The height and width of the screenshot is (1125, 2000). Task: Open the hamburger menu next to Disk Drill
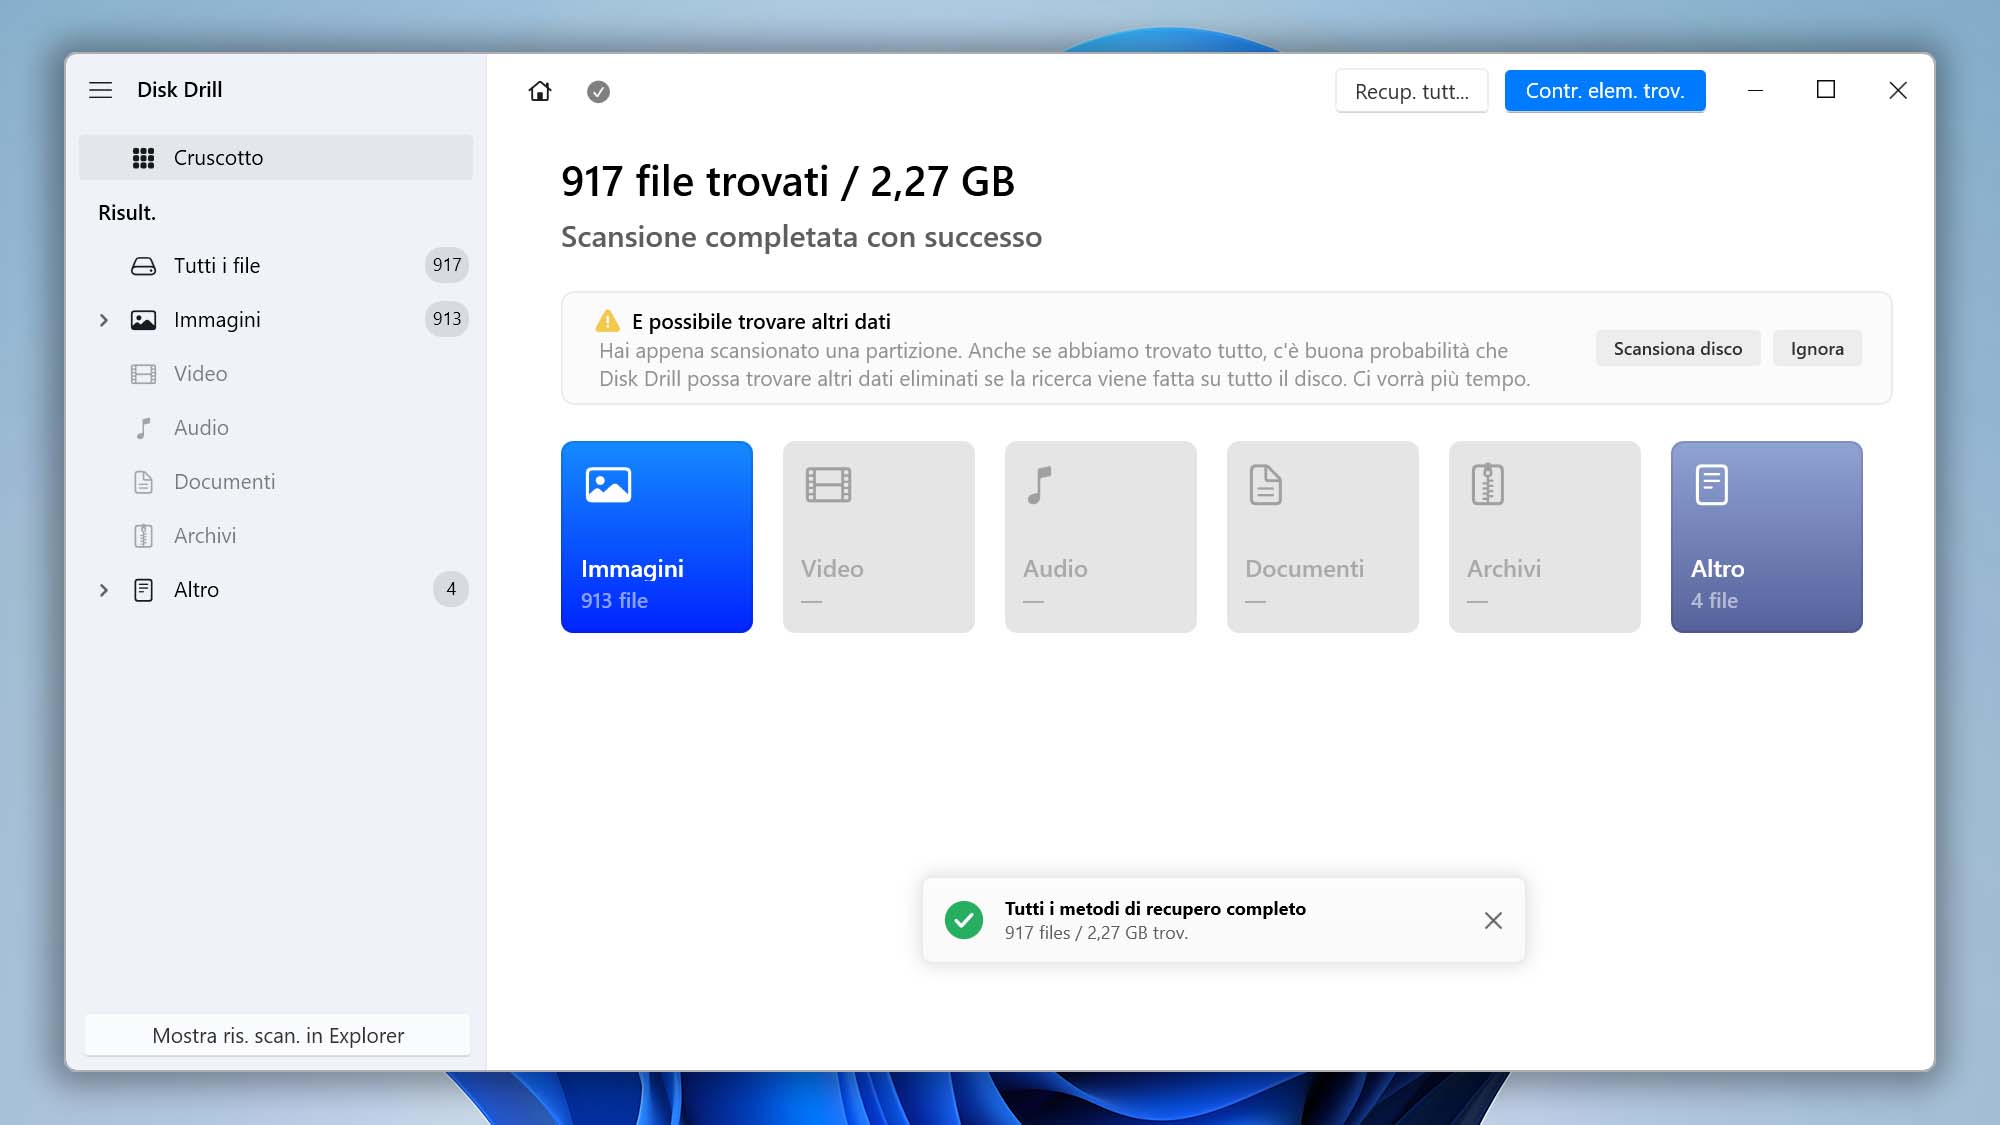(x=101, y=90)
